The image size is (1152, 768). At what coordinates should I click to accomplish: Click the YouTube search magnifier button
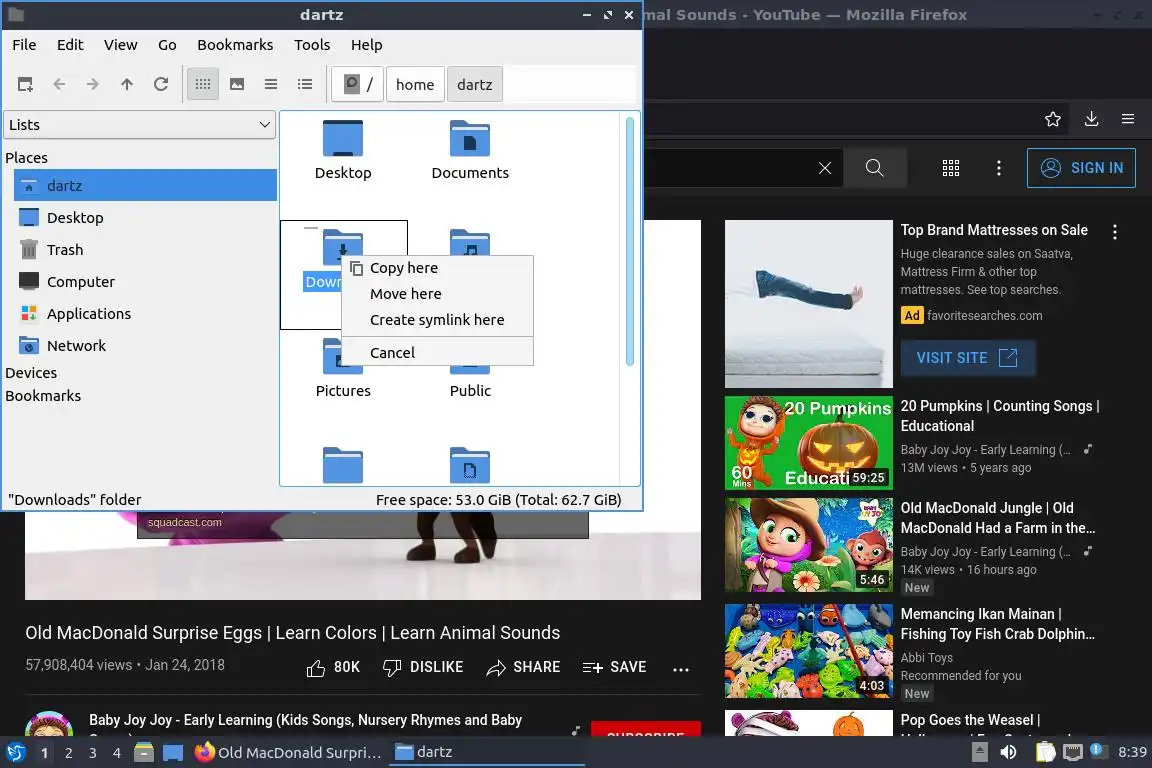click(874, 168)
